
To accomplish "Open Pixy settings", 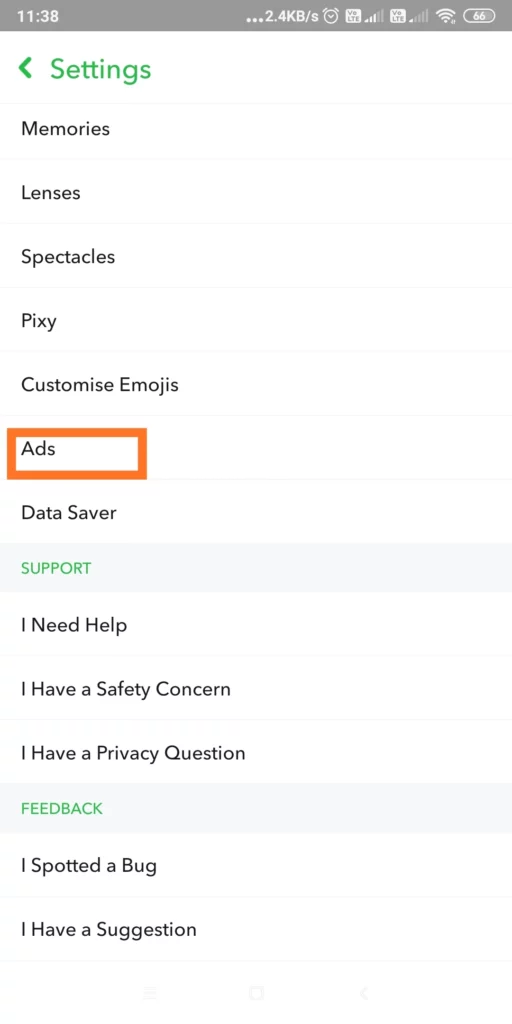I will tap(256, 320).
